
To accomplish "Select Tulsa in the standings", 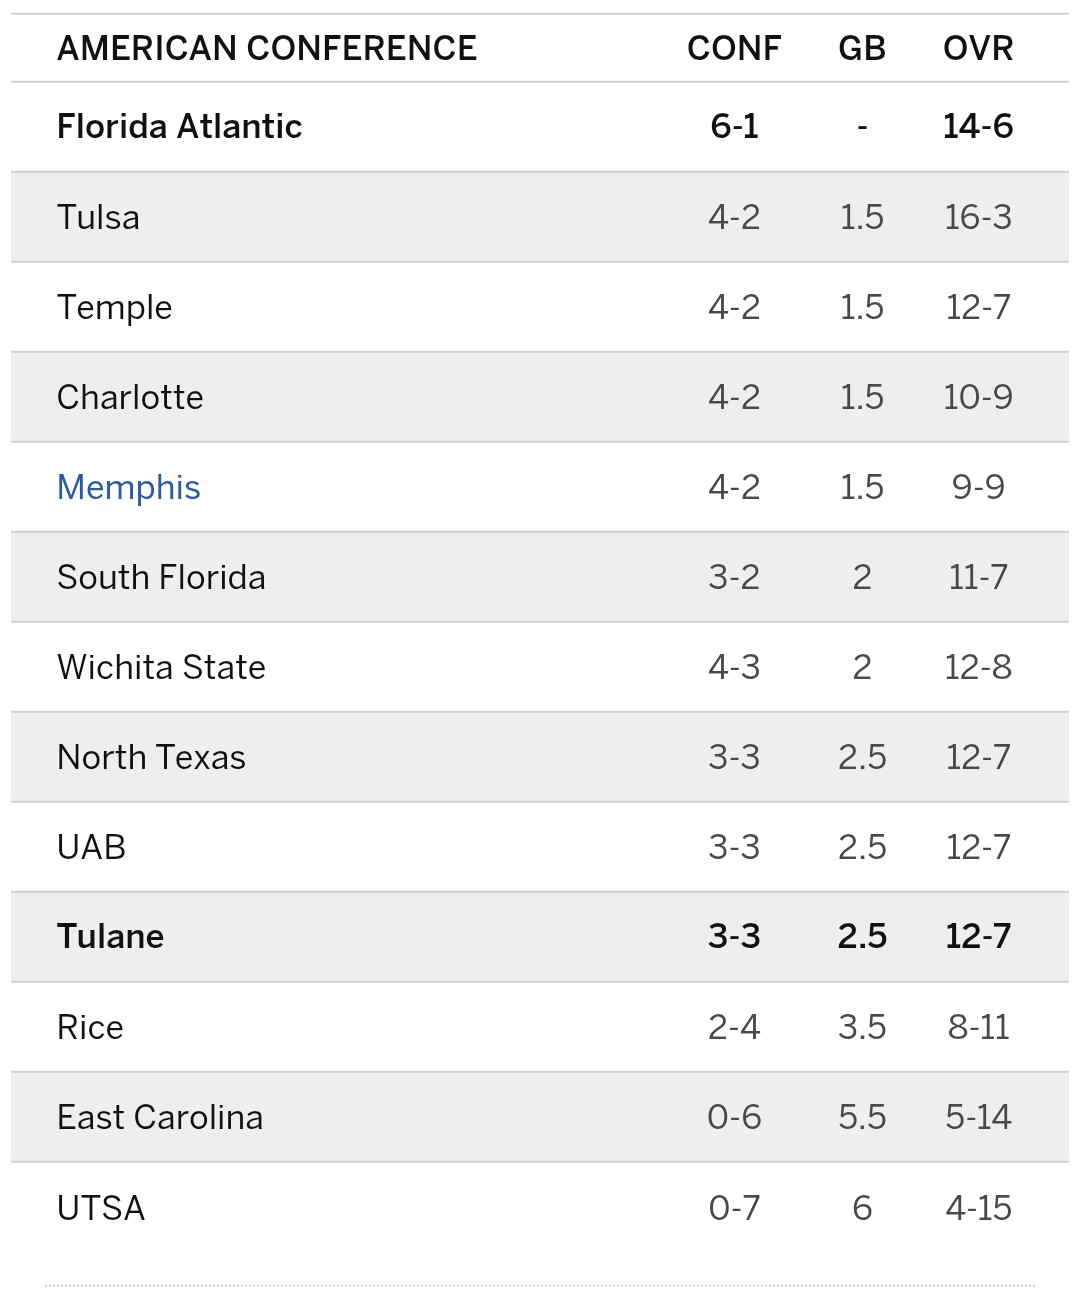I will (x=98, y=217).
